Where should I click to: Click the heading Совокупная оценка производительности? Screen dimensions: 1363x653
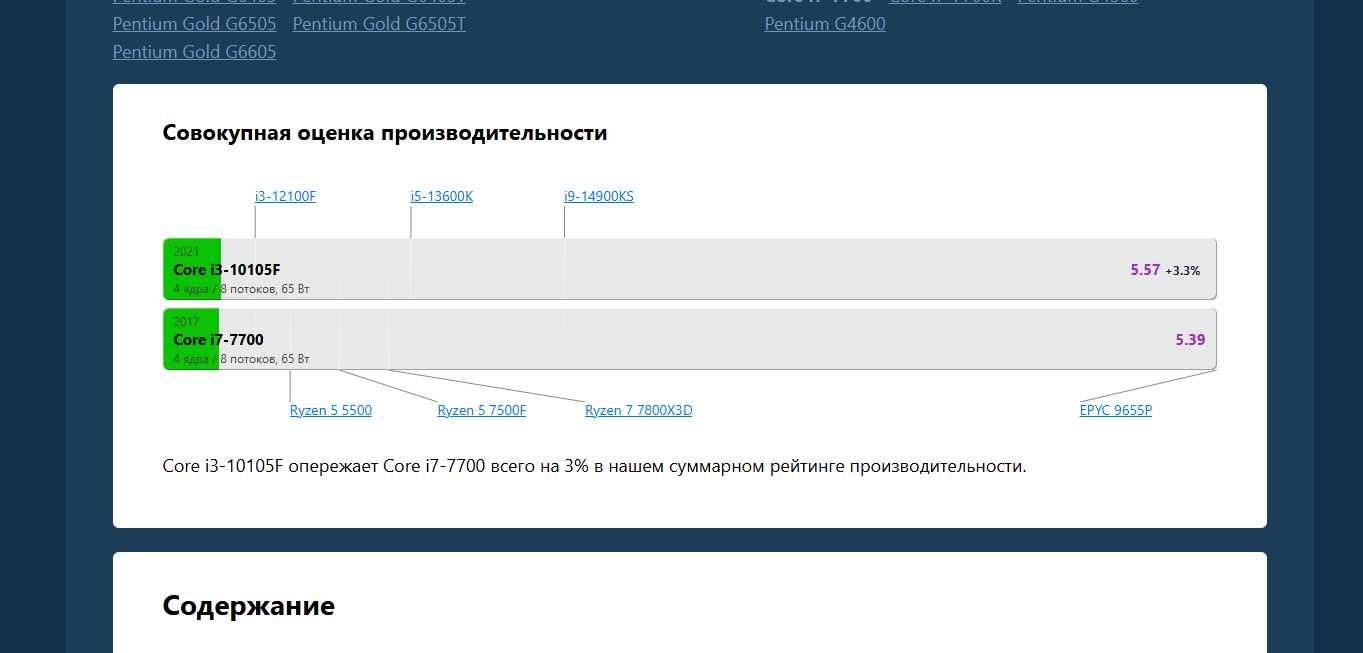pos(385,133)
